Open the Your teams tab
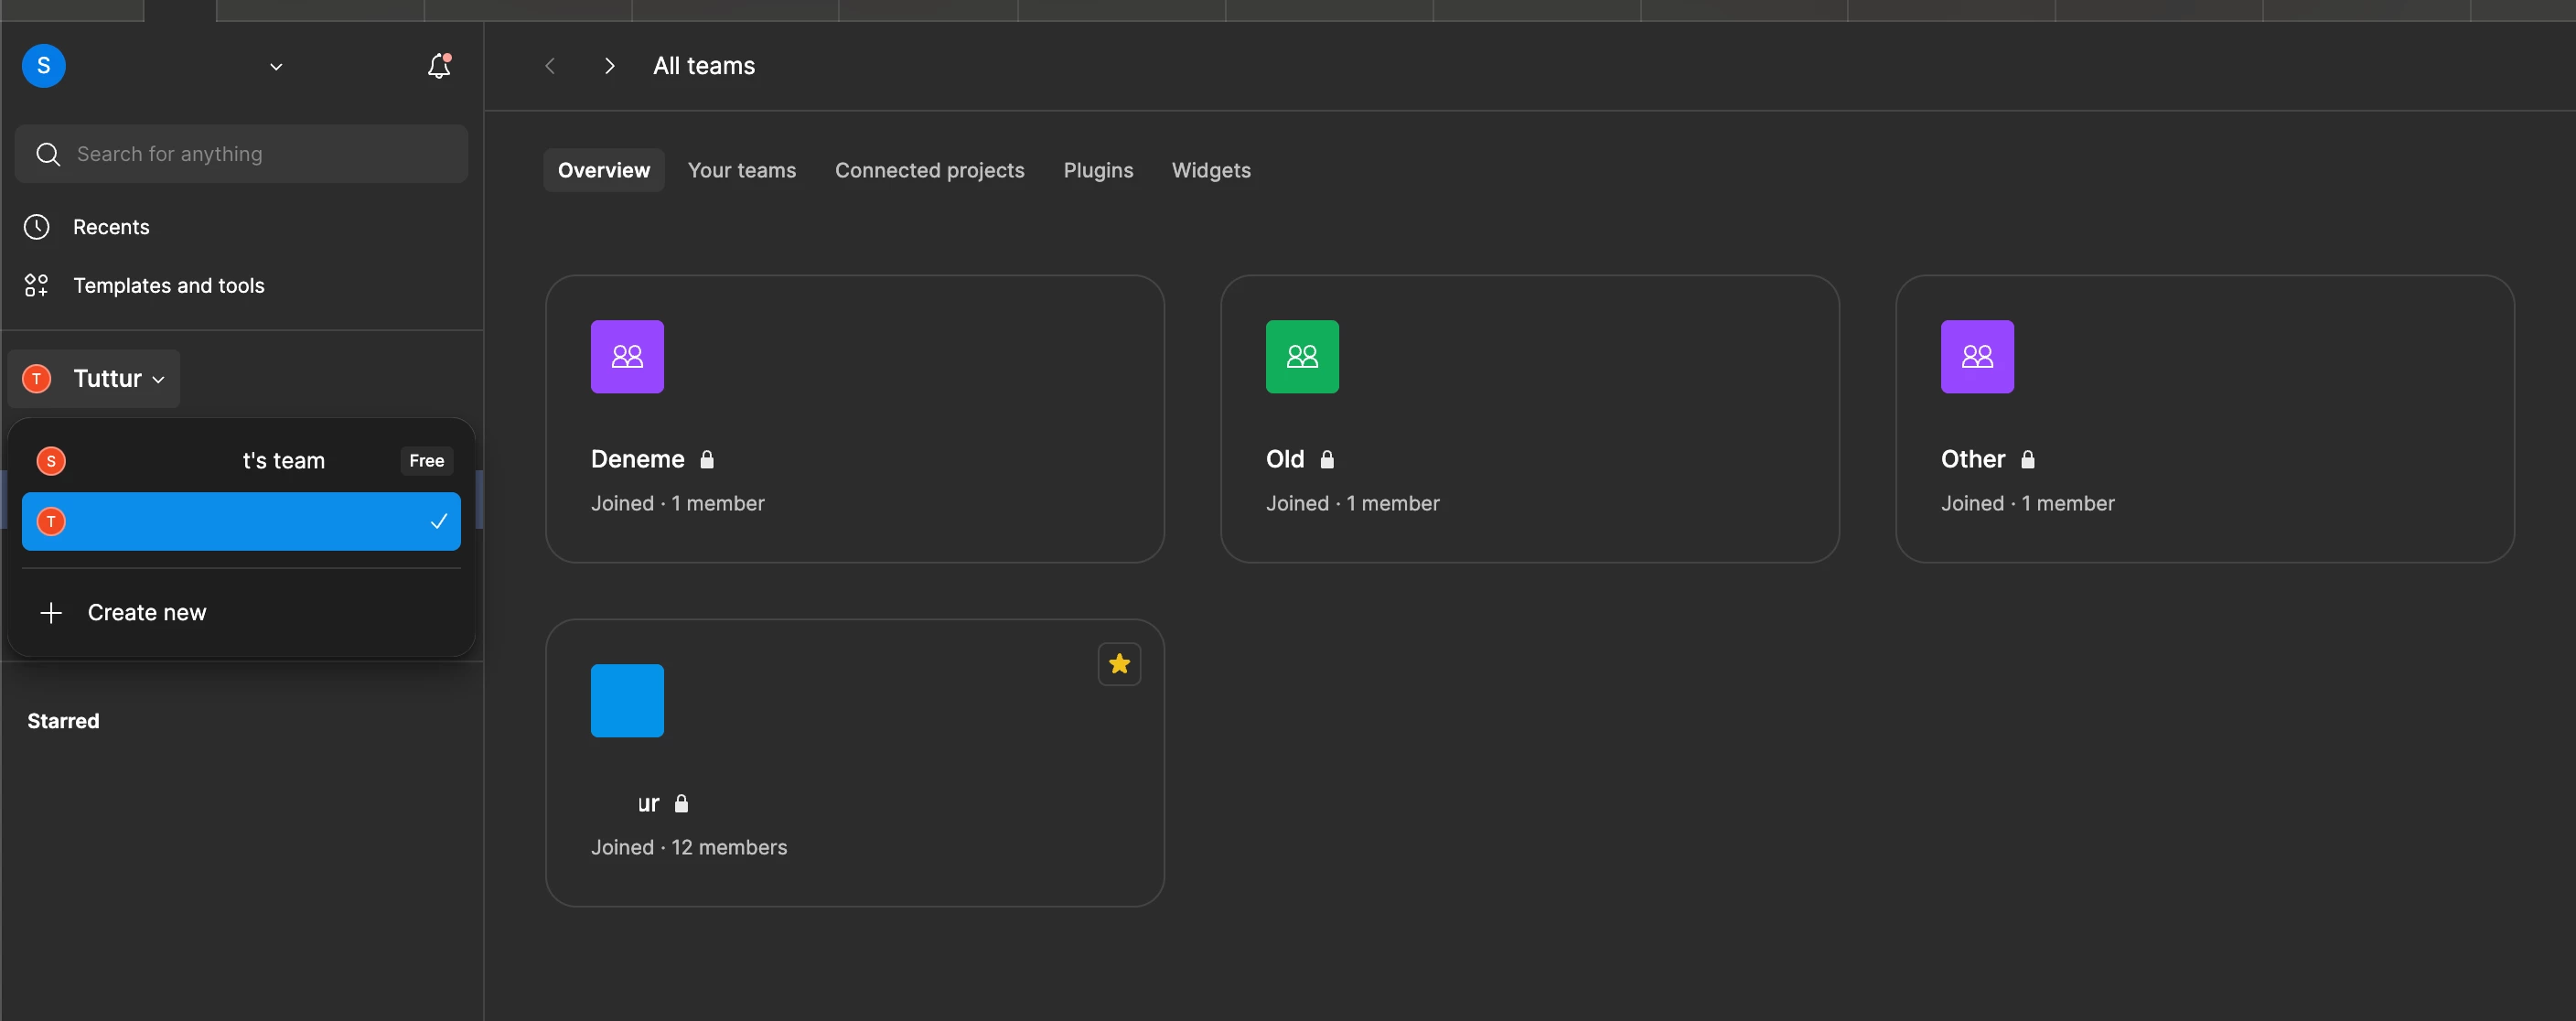 click(741, 171)
